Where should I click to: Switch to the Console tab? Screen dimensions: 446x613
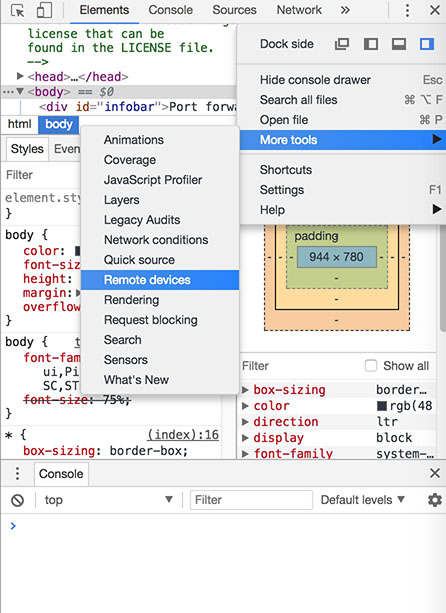click(x=170, y=10)
